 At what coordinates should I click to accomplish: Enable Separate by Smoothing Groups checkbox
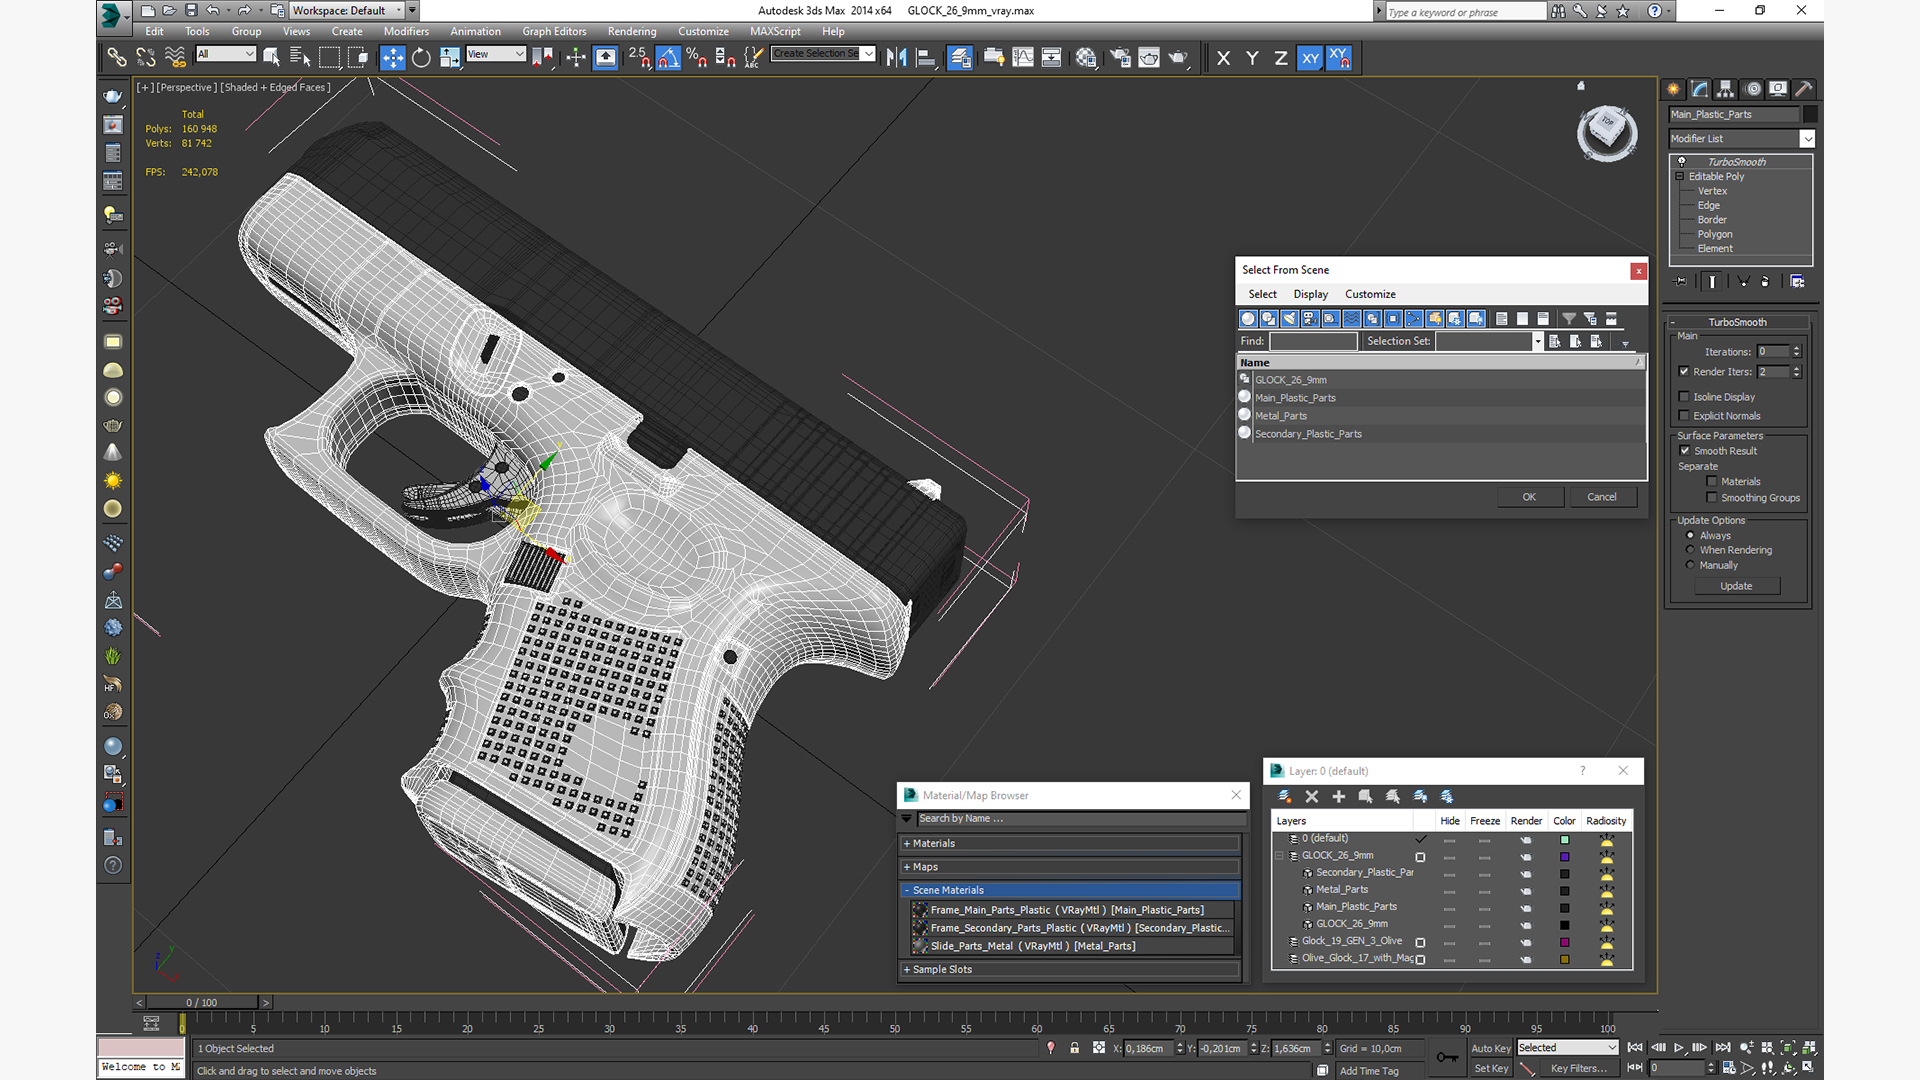point(1712,498)
